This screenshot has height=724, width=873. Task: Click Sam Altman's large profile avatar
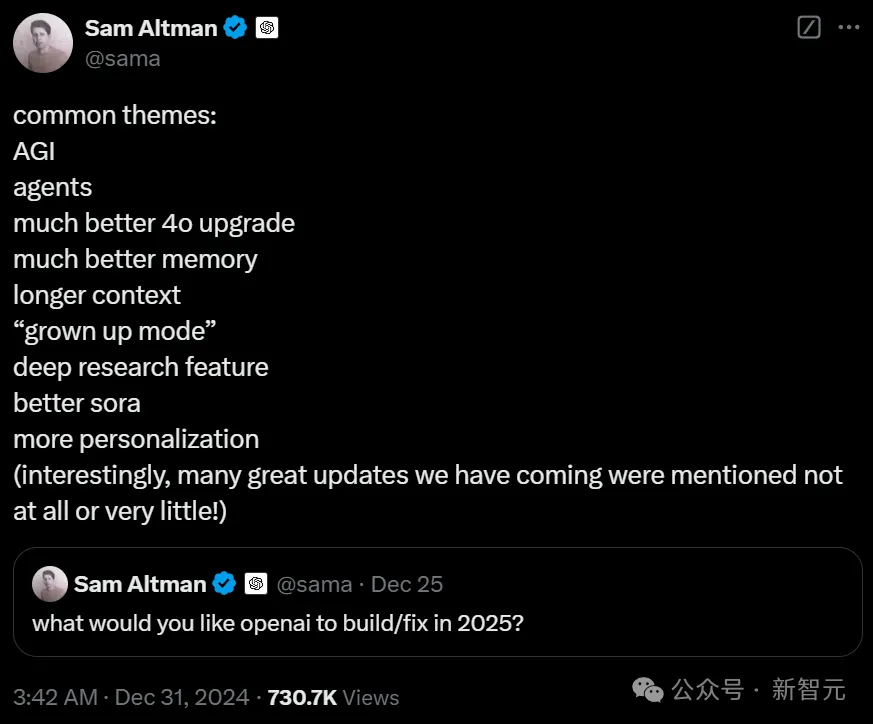click(43, 43)
